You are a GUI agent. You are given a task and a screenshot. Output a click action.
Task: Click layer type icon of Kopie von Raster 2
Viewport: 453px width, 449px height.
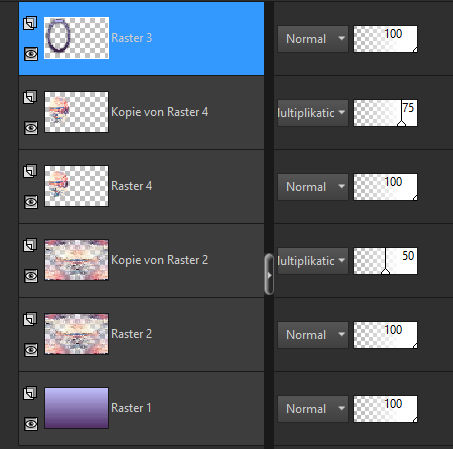pos(30,245)
